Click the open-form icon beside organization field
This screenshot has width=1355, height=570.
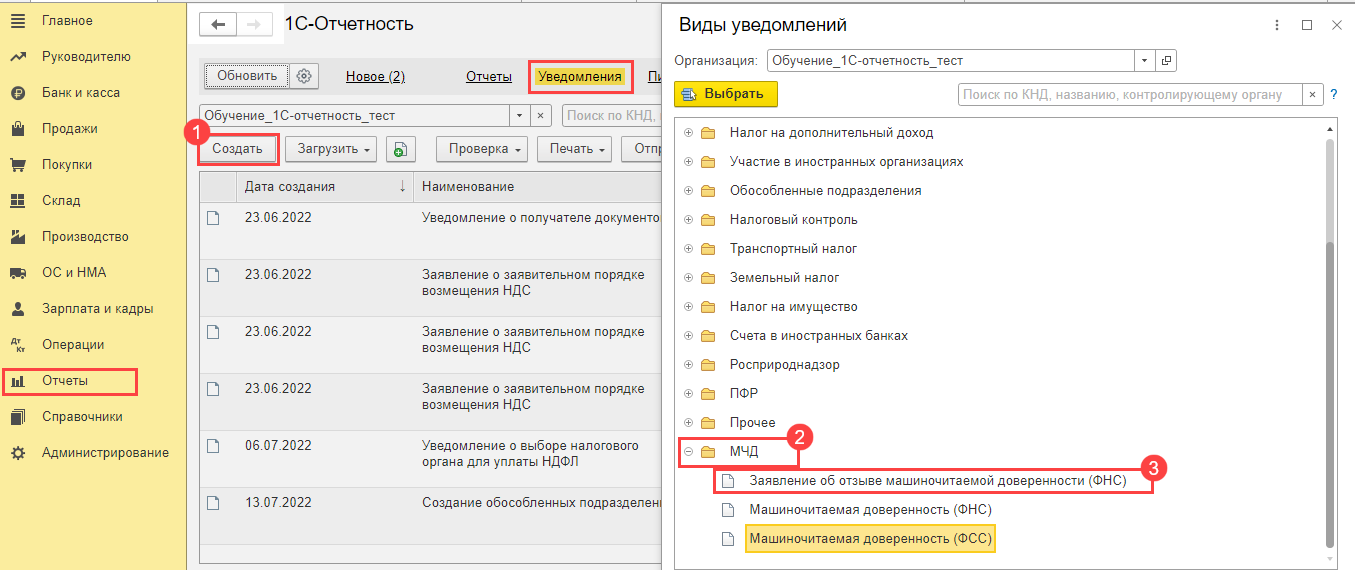1166,61
